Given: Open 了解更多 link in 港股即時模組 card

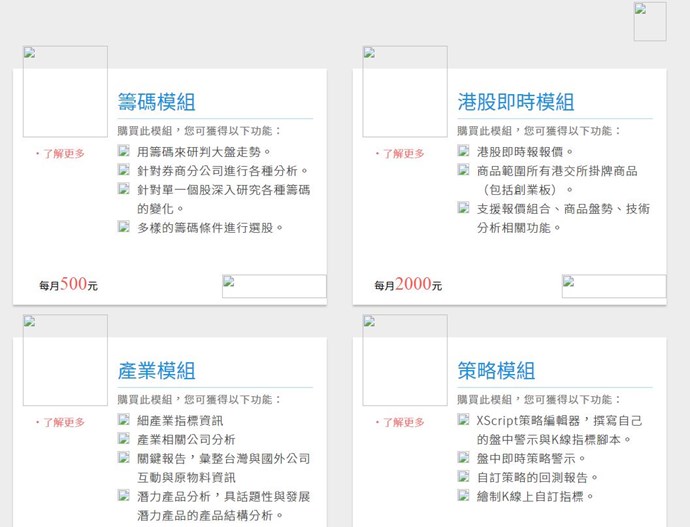Looking at the screenshot, I should [x=404, y=154].
